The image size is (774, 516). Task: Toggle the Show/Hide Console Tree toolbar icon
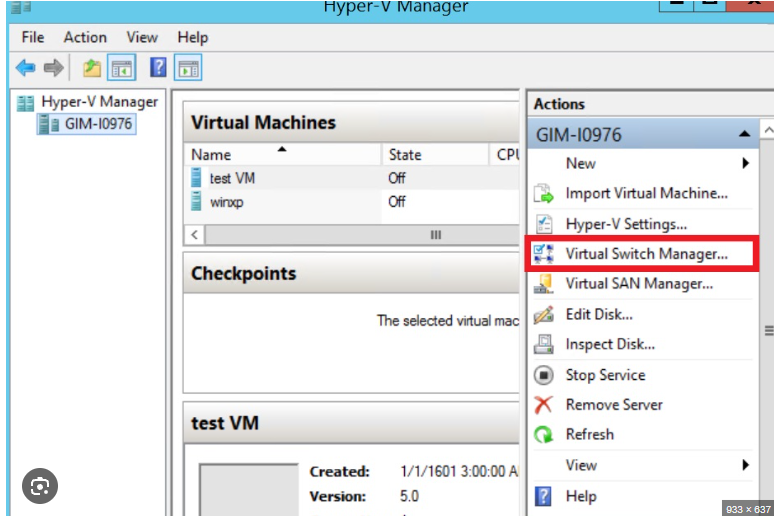pyautogui.click(x=121, y=68)
